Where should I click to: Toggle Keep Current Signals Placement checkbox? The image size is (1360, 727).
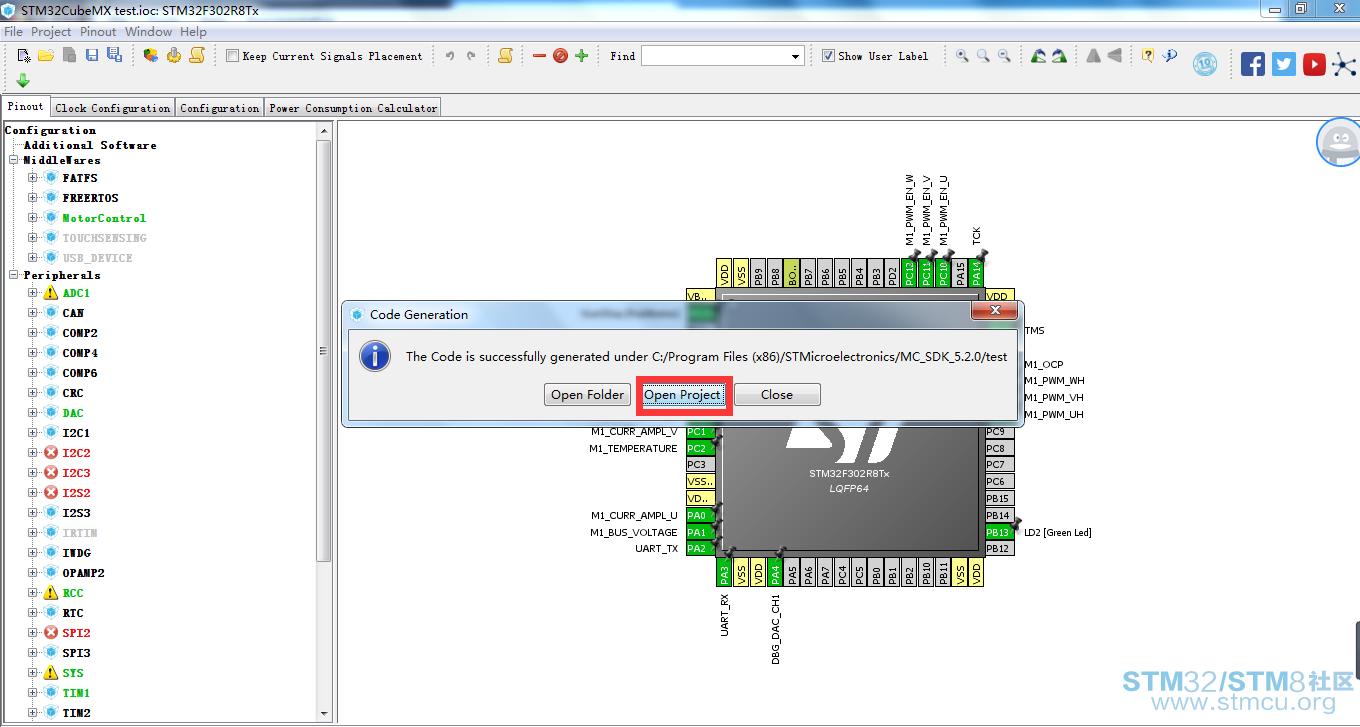tap(233, 56)
